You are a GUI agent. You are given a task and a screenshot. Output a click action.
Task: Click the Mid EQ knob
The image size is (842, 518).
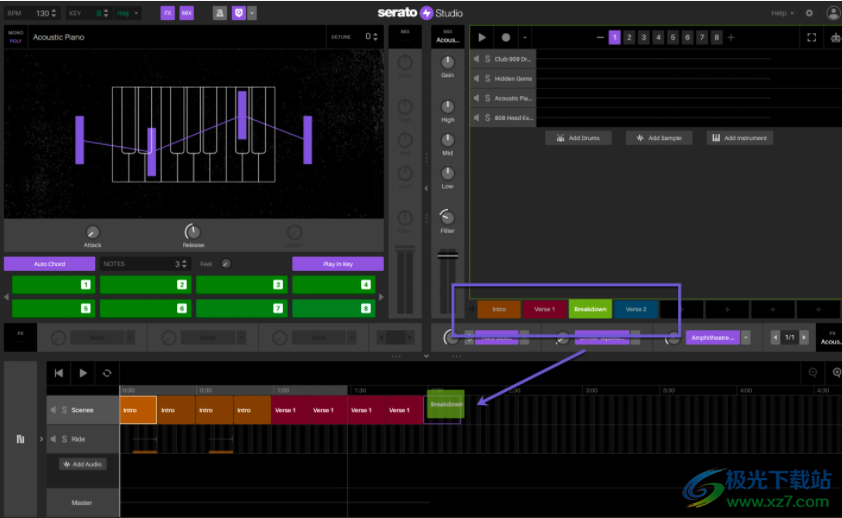pos(447,140)
